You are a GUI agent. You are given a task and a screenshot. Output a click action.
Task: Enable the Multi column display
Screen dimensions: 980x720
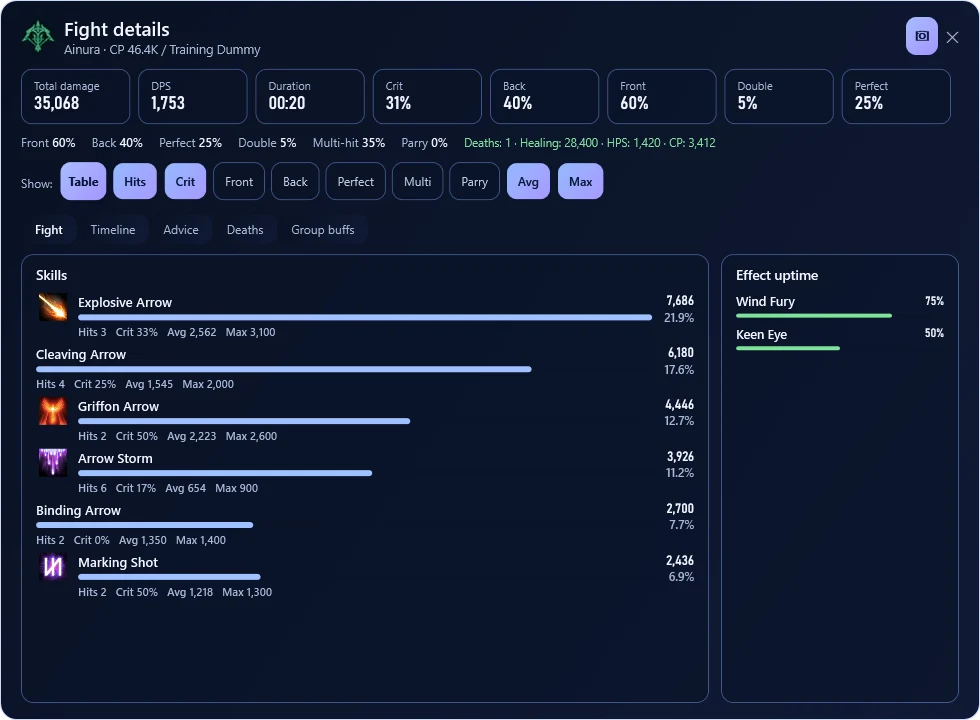tap(418, 182)
